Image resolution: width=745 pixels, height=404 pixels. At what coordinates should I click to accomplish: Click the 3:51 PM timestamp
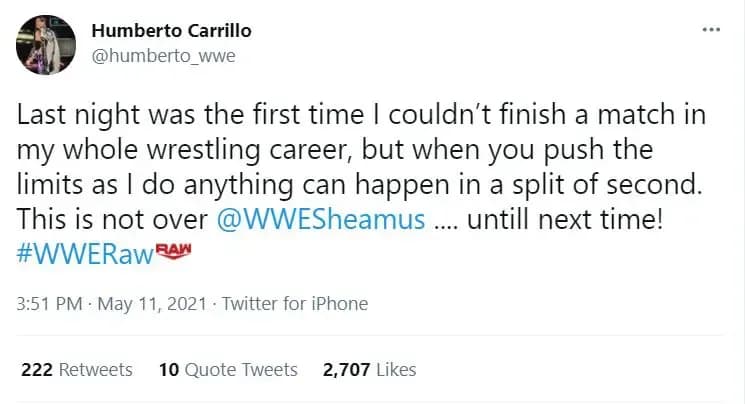49,304
